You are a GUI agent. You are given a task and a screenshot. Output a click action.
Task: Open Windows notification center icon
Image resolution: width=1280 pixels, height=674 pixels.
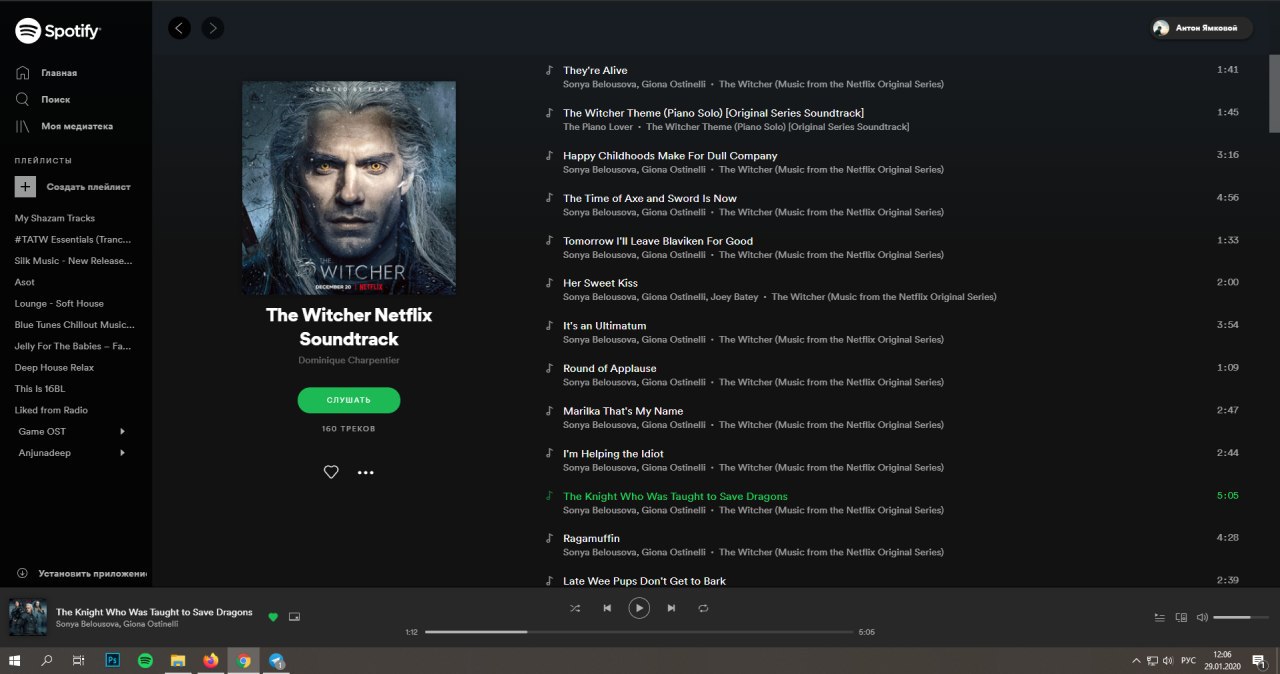[x=1258, y=661]
